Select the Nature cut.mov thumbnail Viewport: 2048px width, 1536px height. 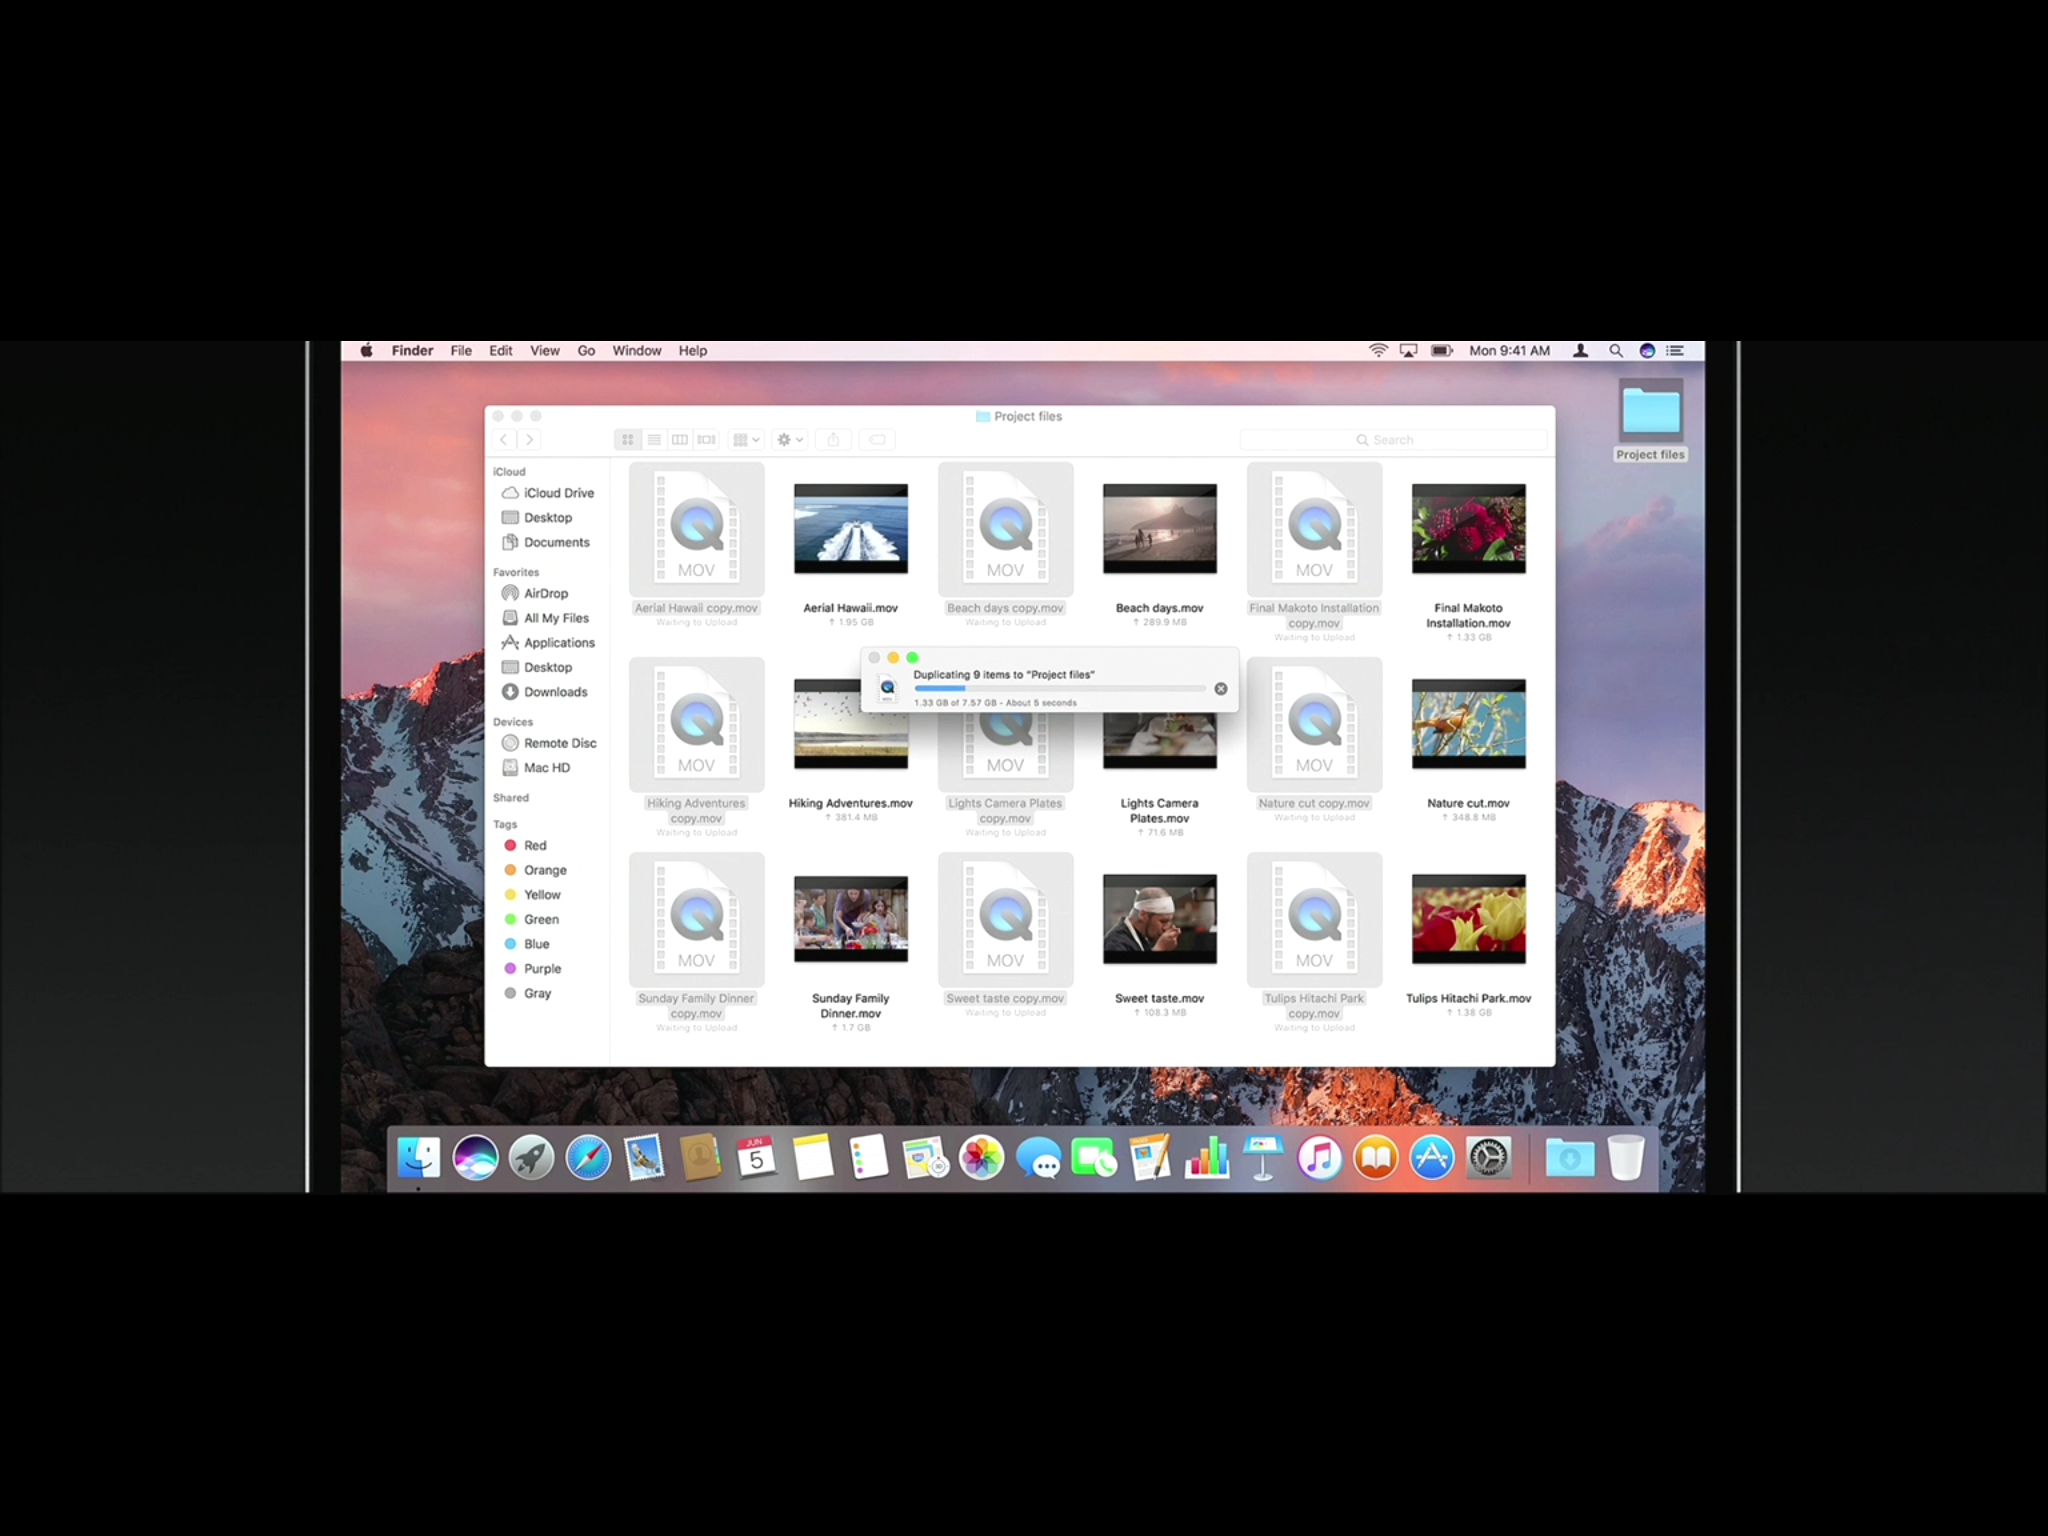[1468, 725]
